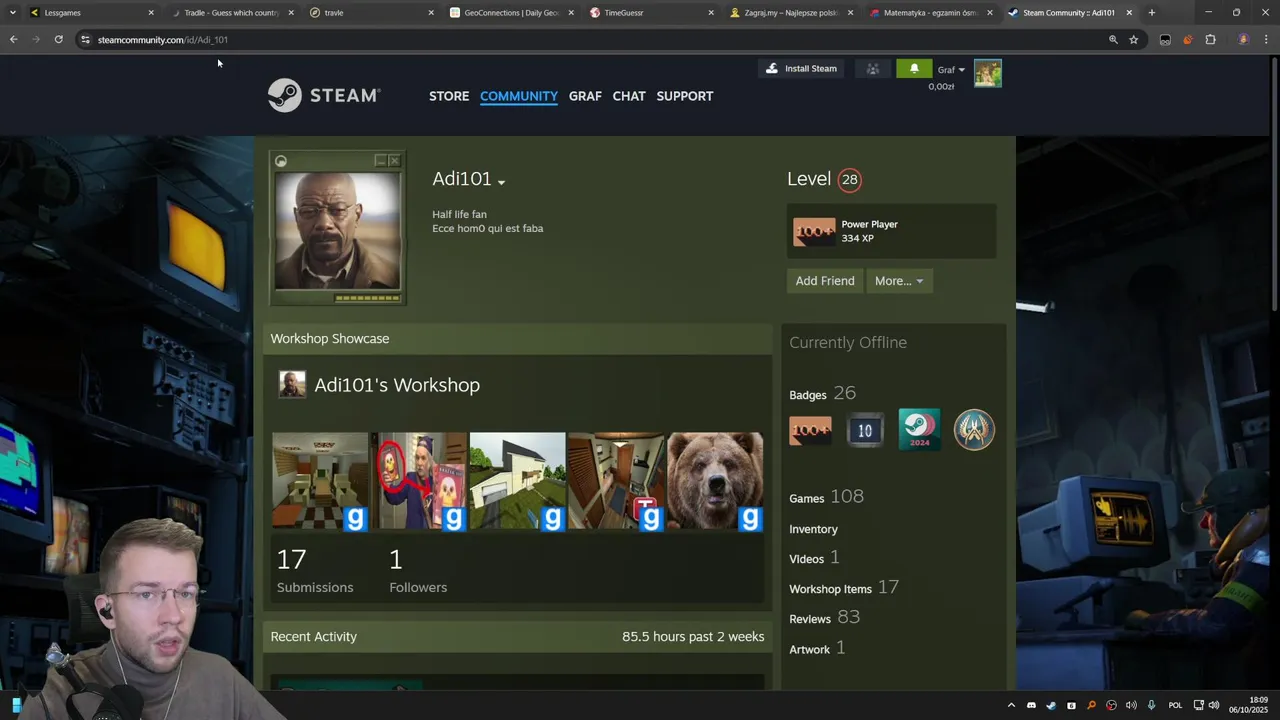Click the Recent Activity heading
This screenshot has width=1280, height=720.
click(313, 637)
